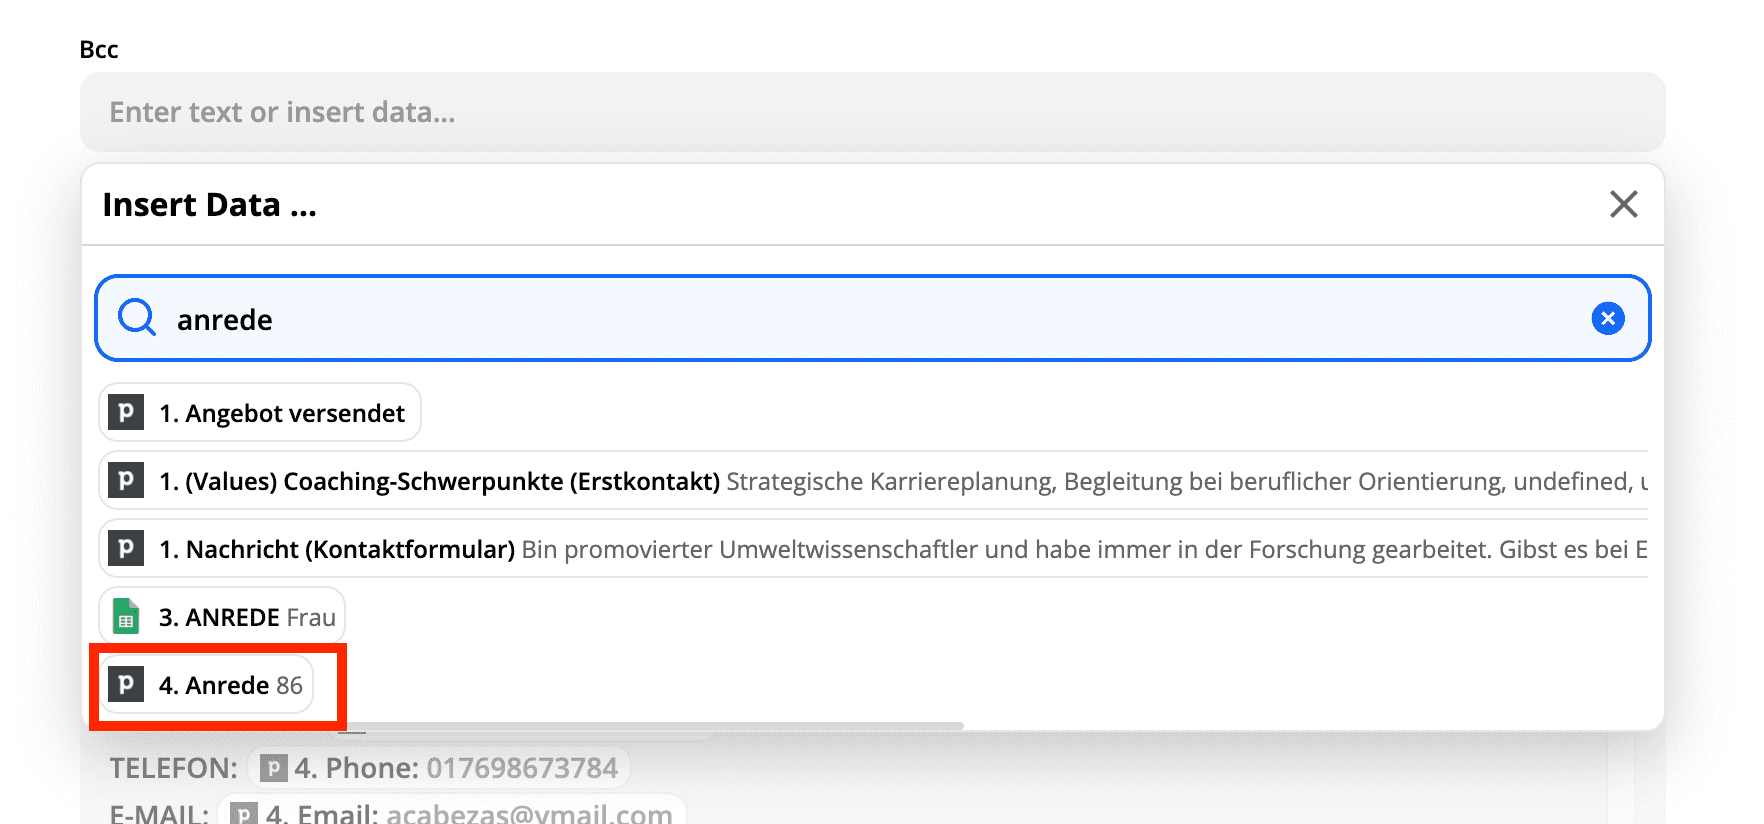1764x824 pixels.
Task: Click Pipedrive icon in 4. Email pill
Action: pos(244,813)
